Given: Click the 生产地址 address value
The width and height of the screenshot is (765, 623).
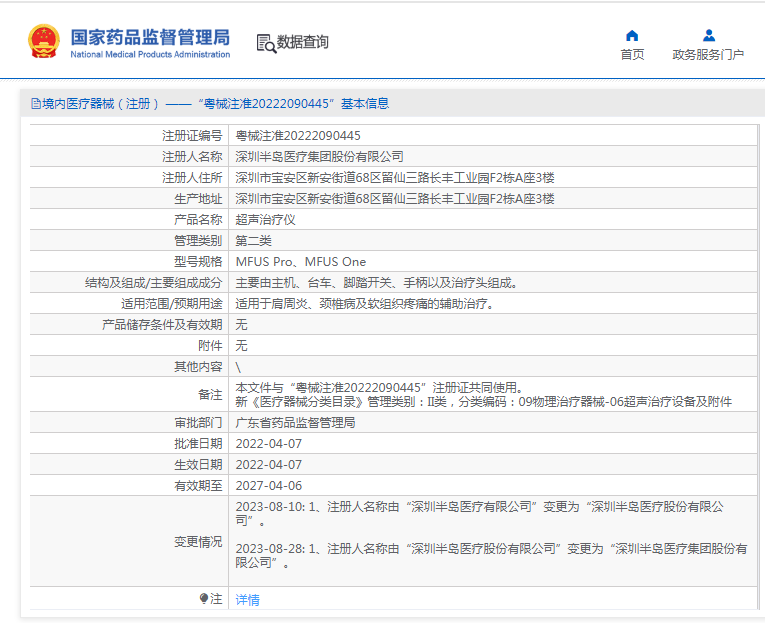Looking at the screenshot, I should (x=395, y=199).
